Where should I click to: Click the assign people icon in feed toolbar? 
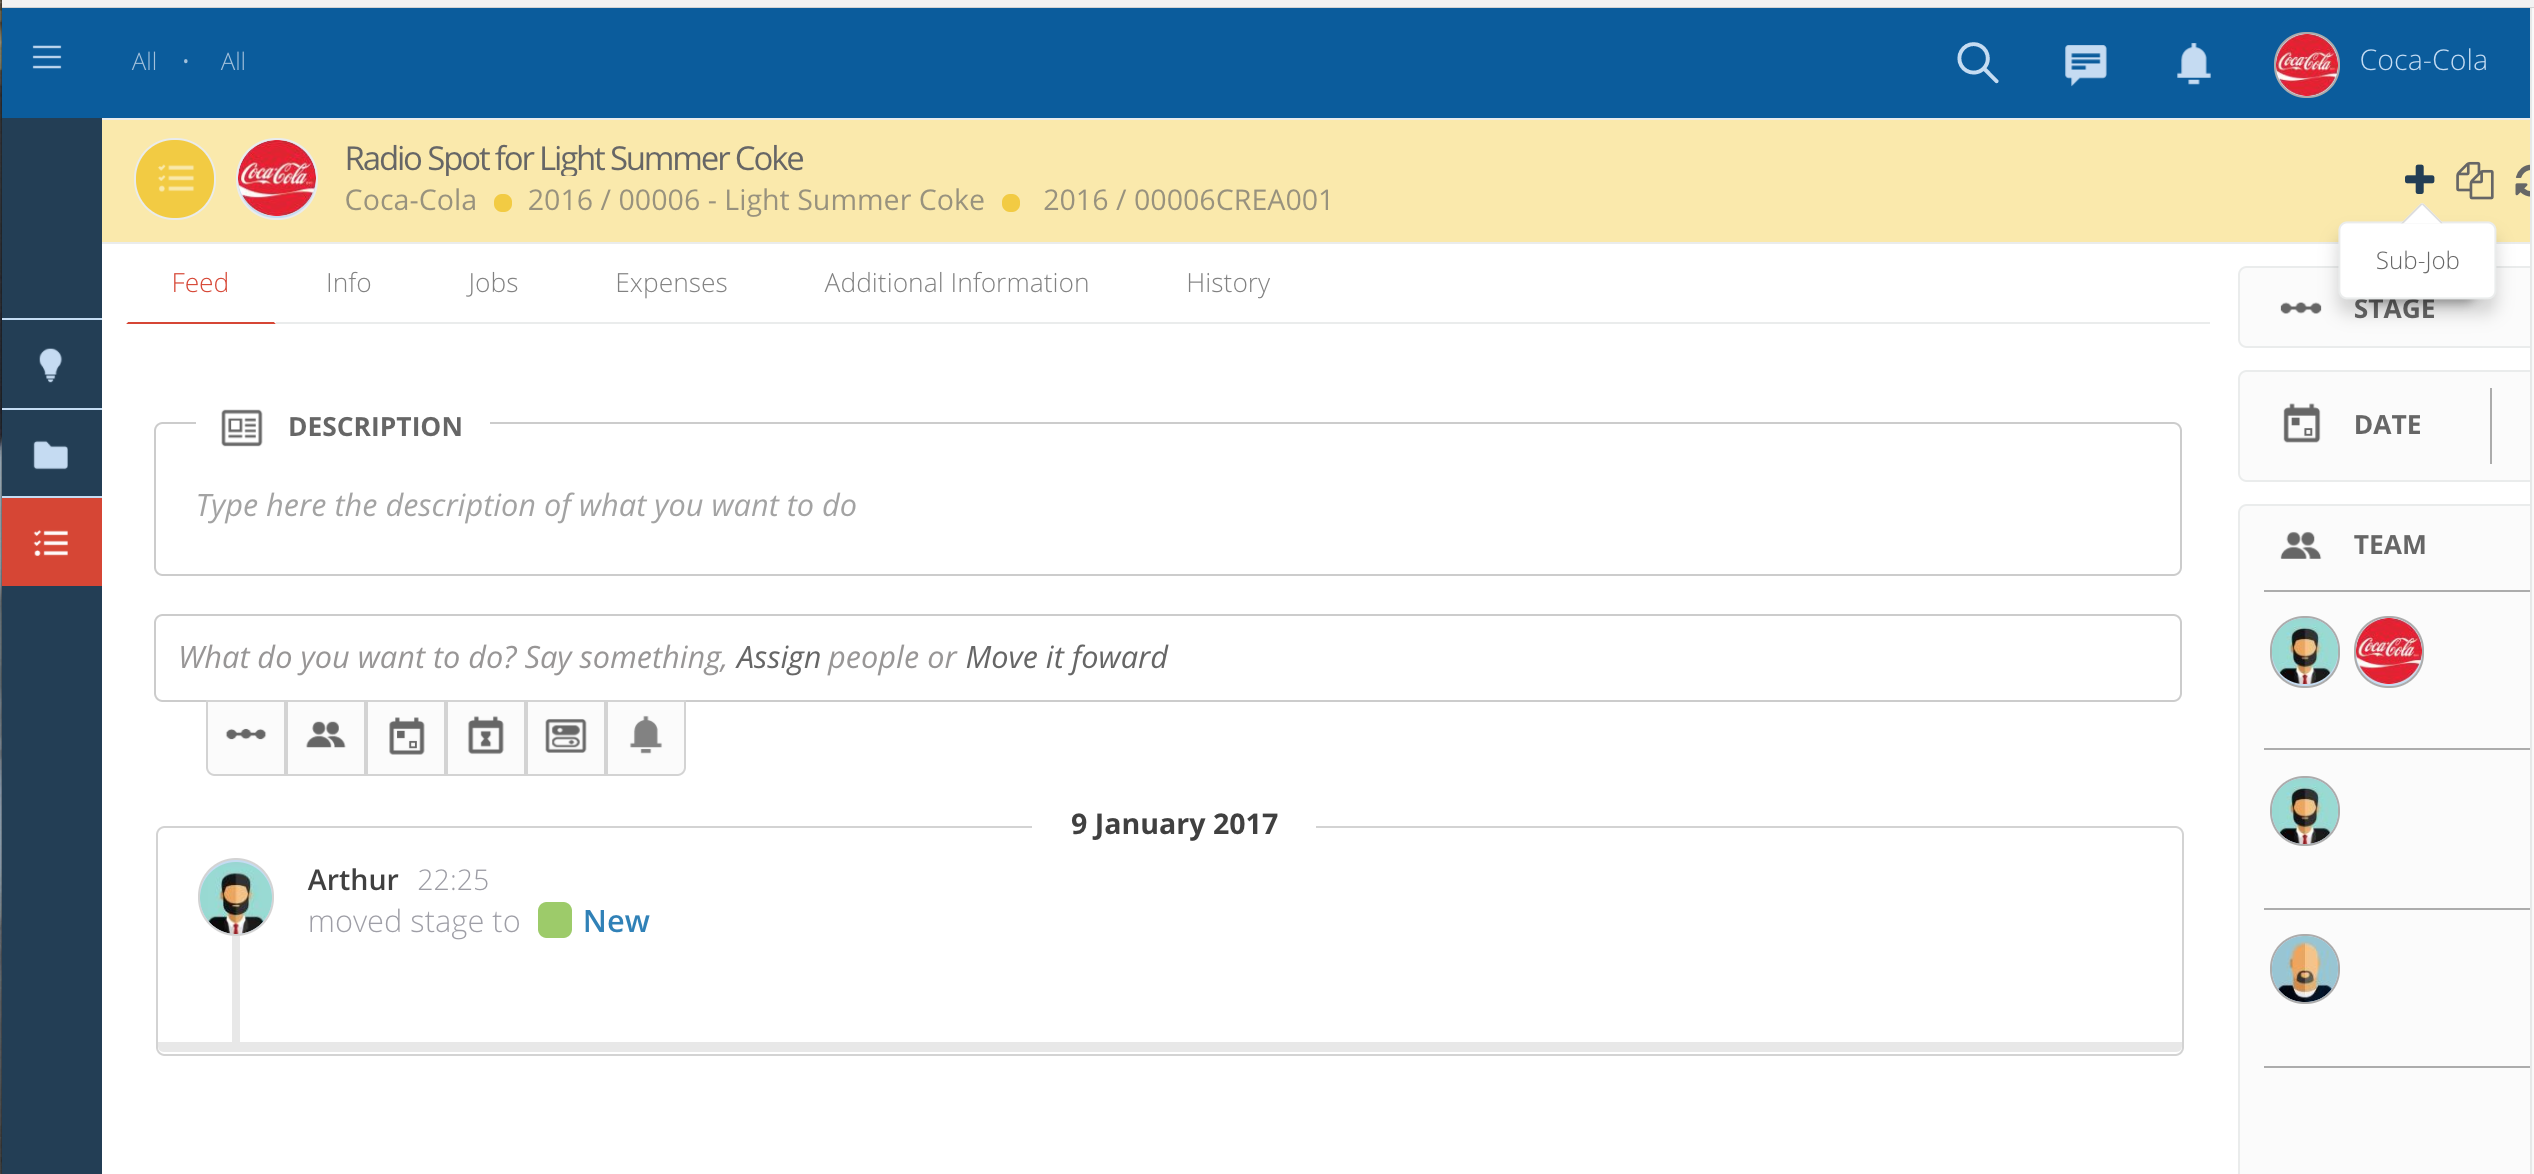point(325,734)
